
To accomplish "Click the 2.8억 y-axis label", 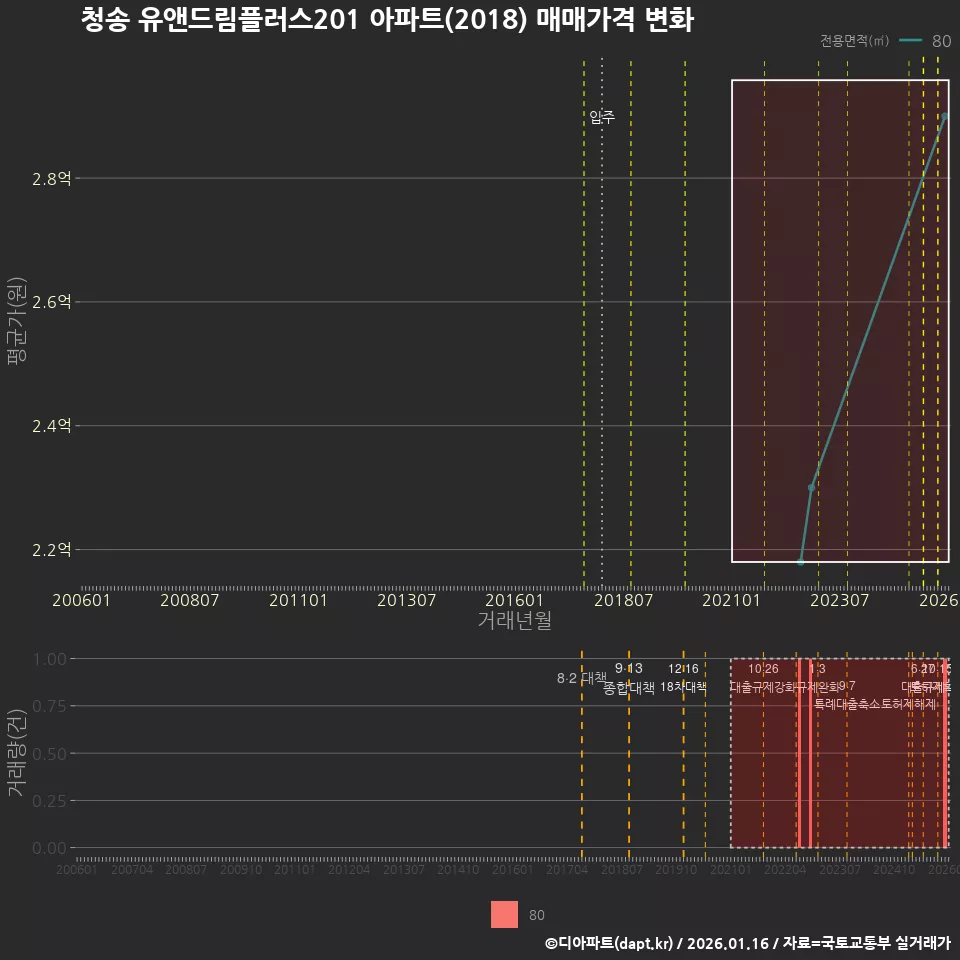I will [x=51, y=179].
